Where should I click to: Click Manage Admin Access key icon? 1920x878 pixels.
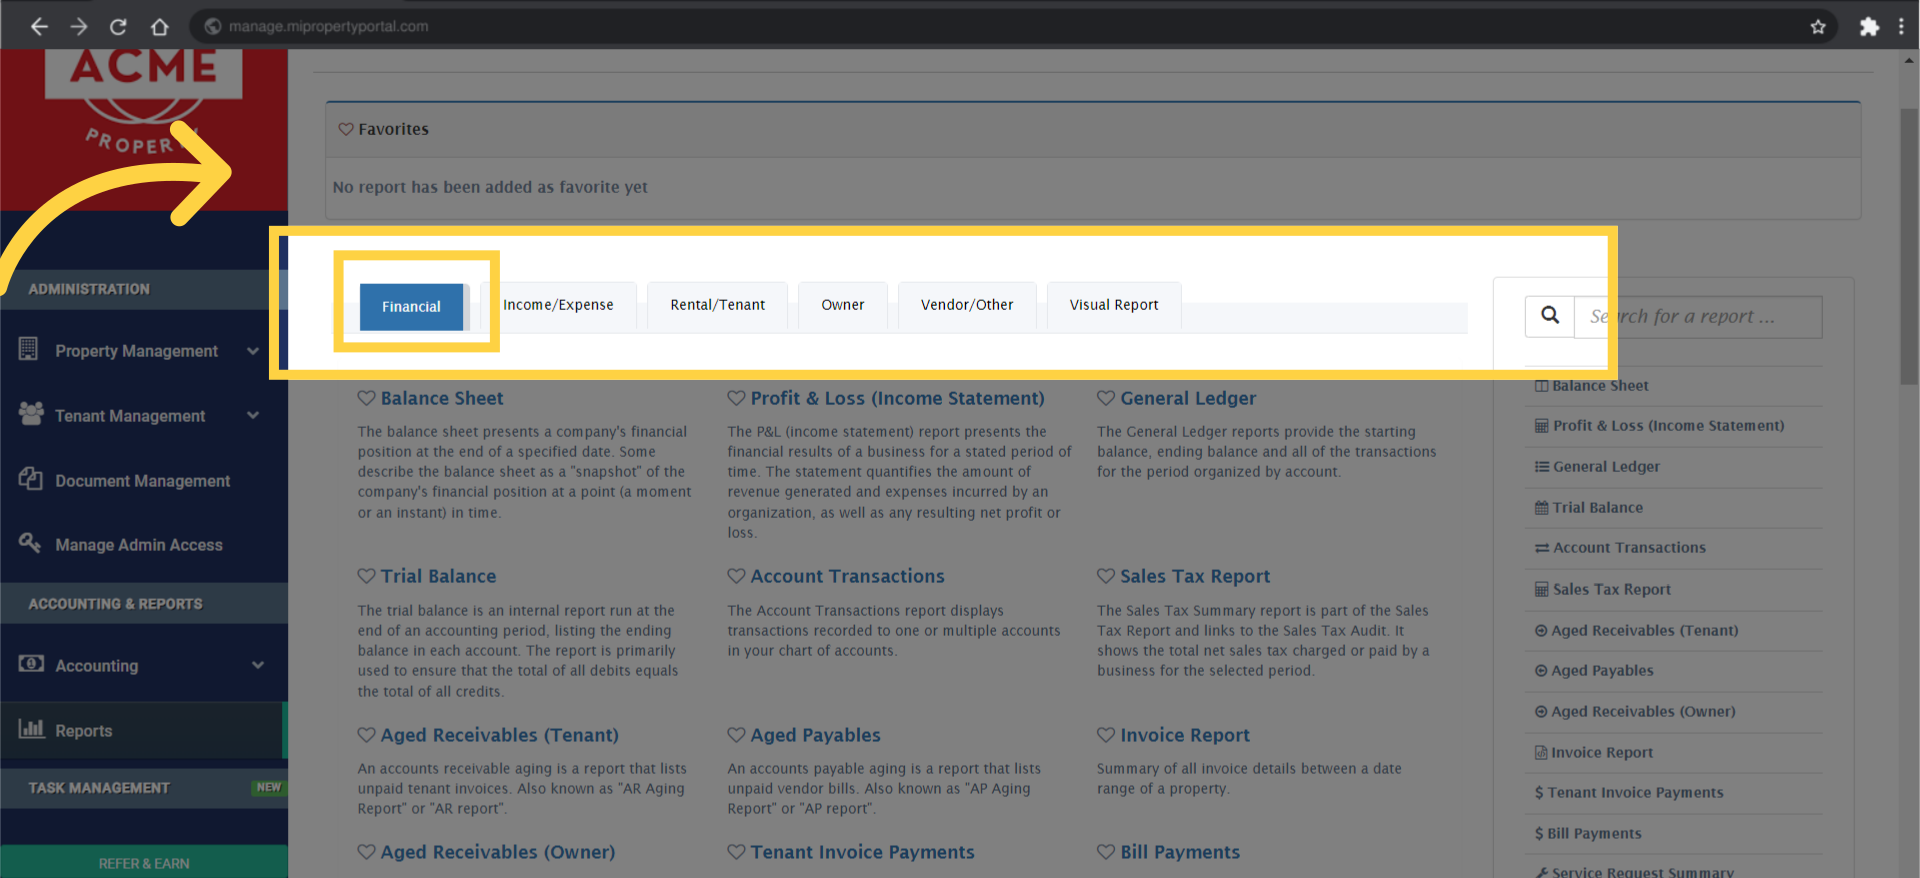coord(30,543)
